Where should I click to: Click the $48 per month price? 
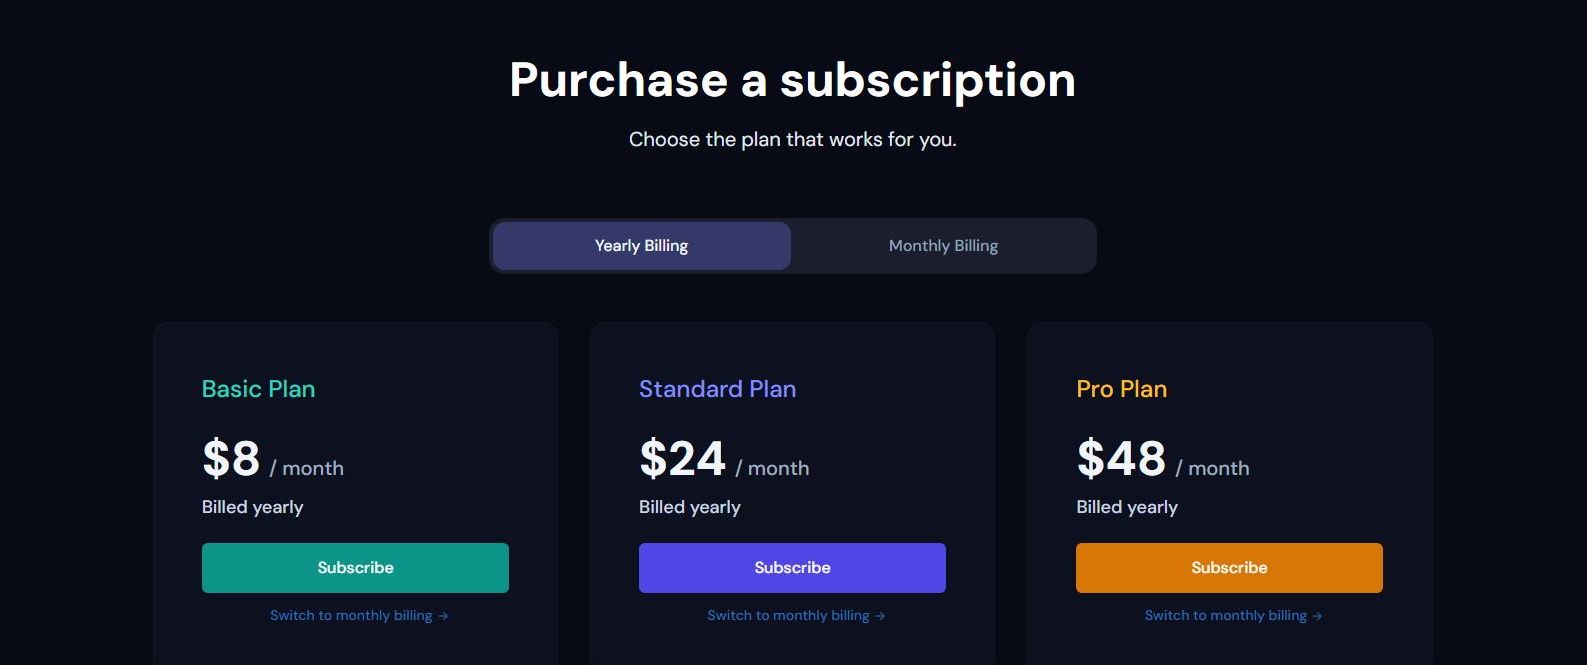[x=1121, y=459]
